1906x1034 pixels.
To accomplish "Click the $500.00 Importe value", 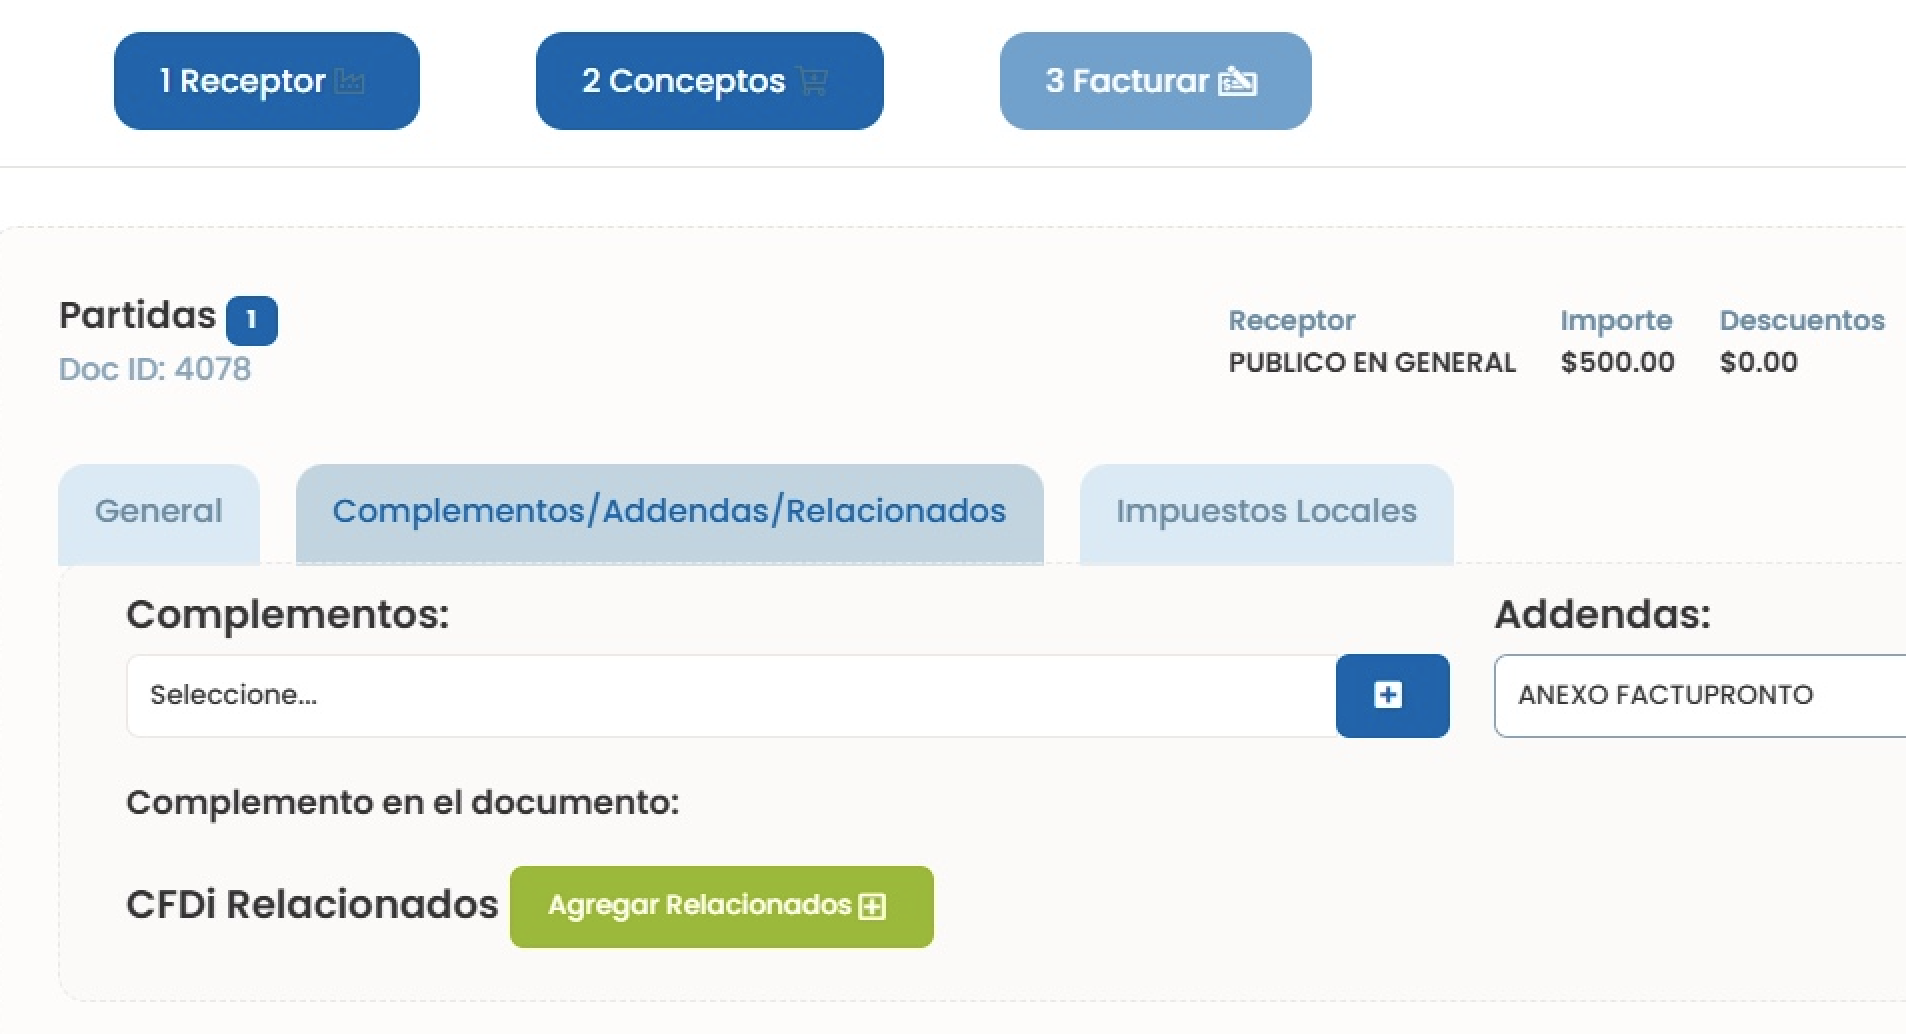I will (1617, 362).
